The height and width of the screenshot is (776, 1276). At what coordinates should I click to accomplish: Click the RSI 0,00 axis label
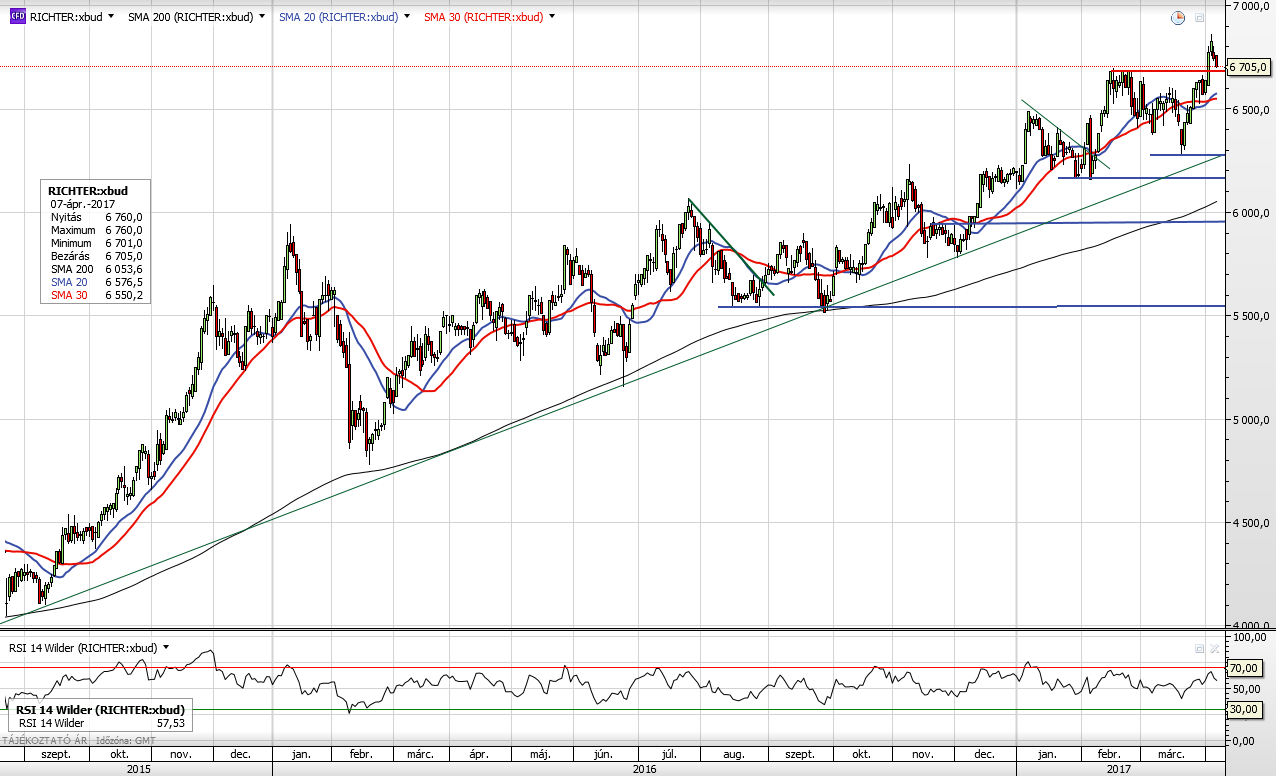(x=1244, y=741)
